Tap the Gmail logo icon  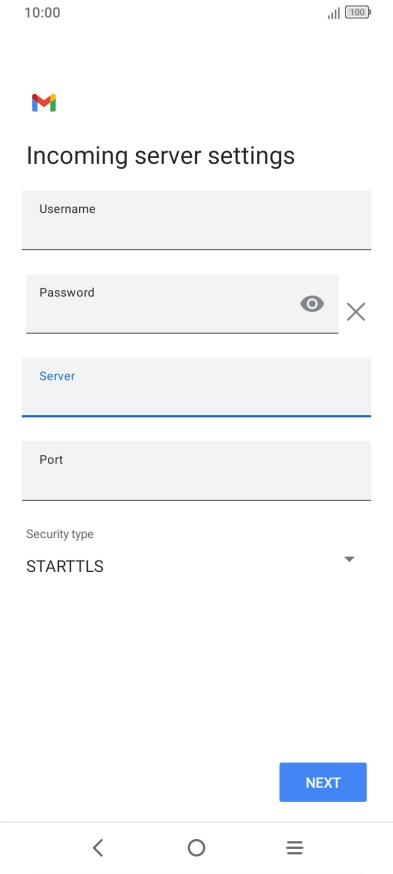click(x=44, y=103)
